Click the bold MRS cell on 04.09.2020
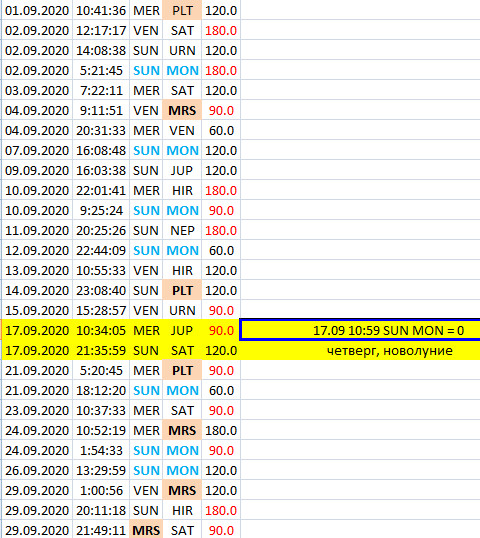The height and width of the screenshot is (538, 480). pyautogui.click(x=182, y=110)
